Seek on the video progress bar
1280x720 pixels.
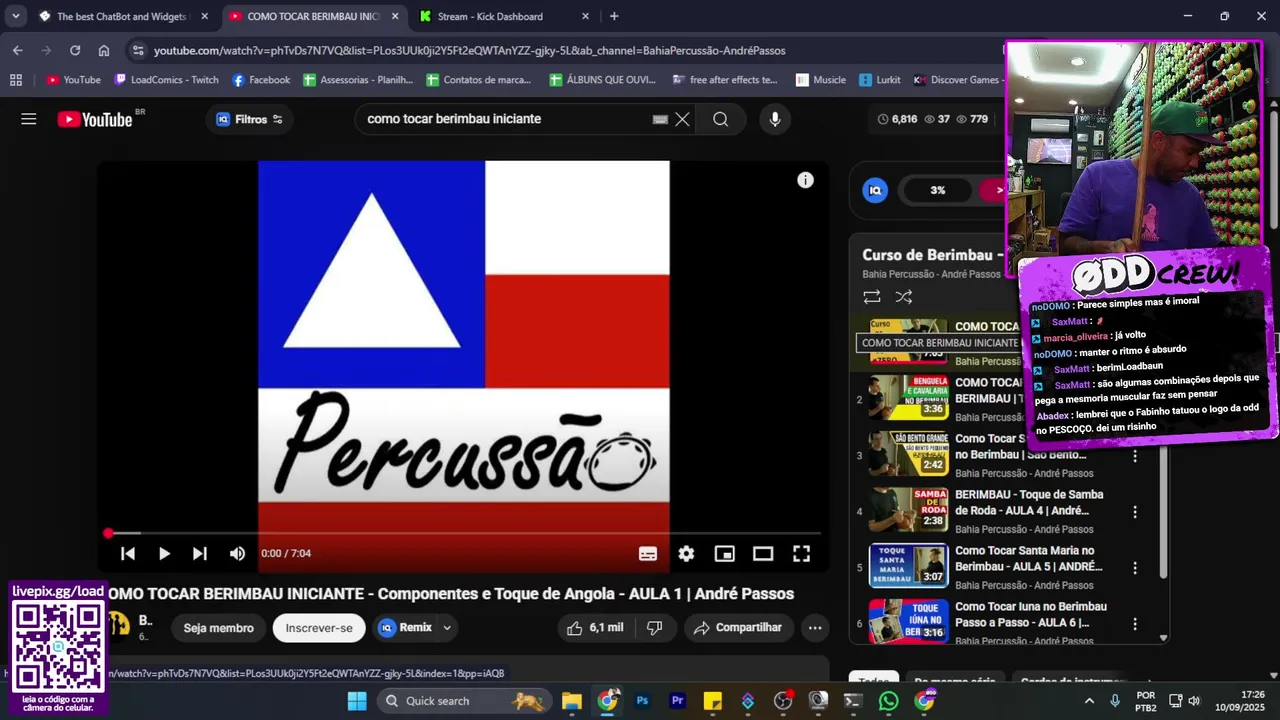click(x=464, y=533)
